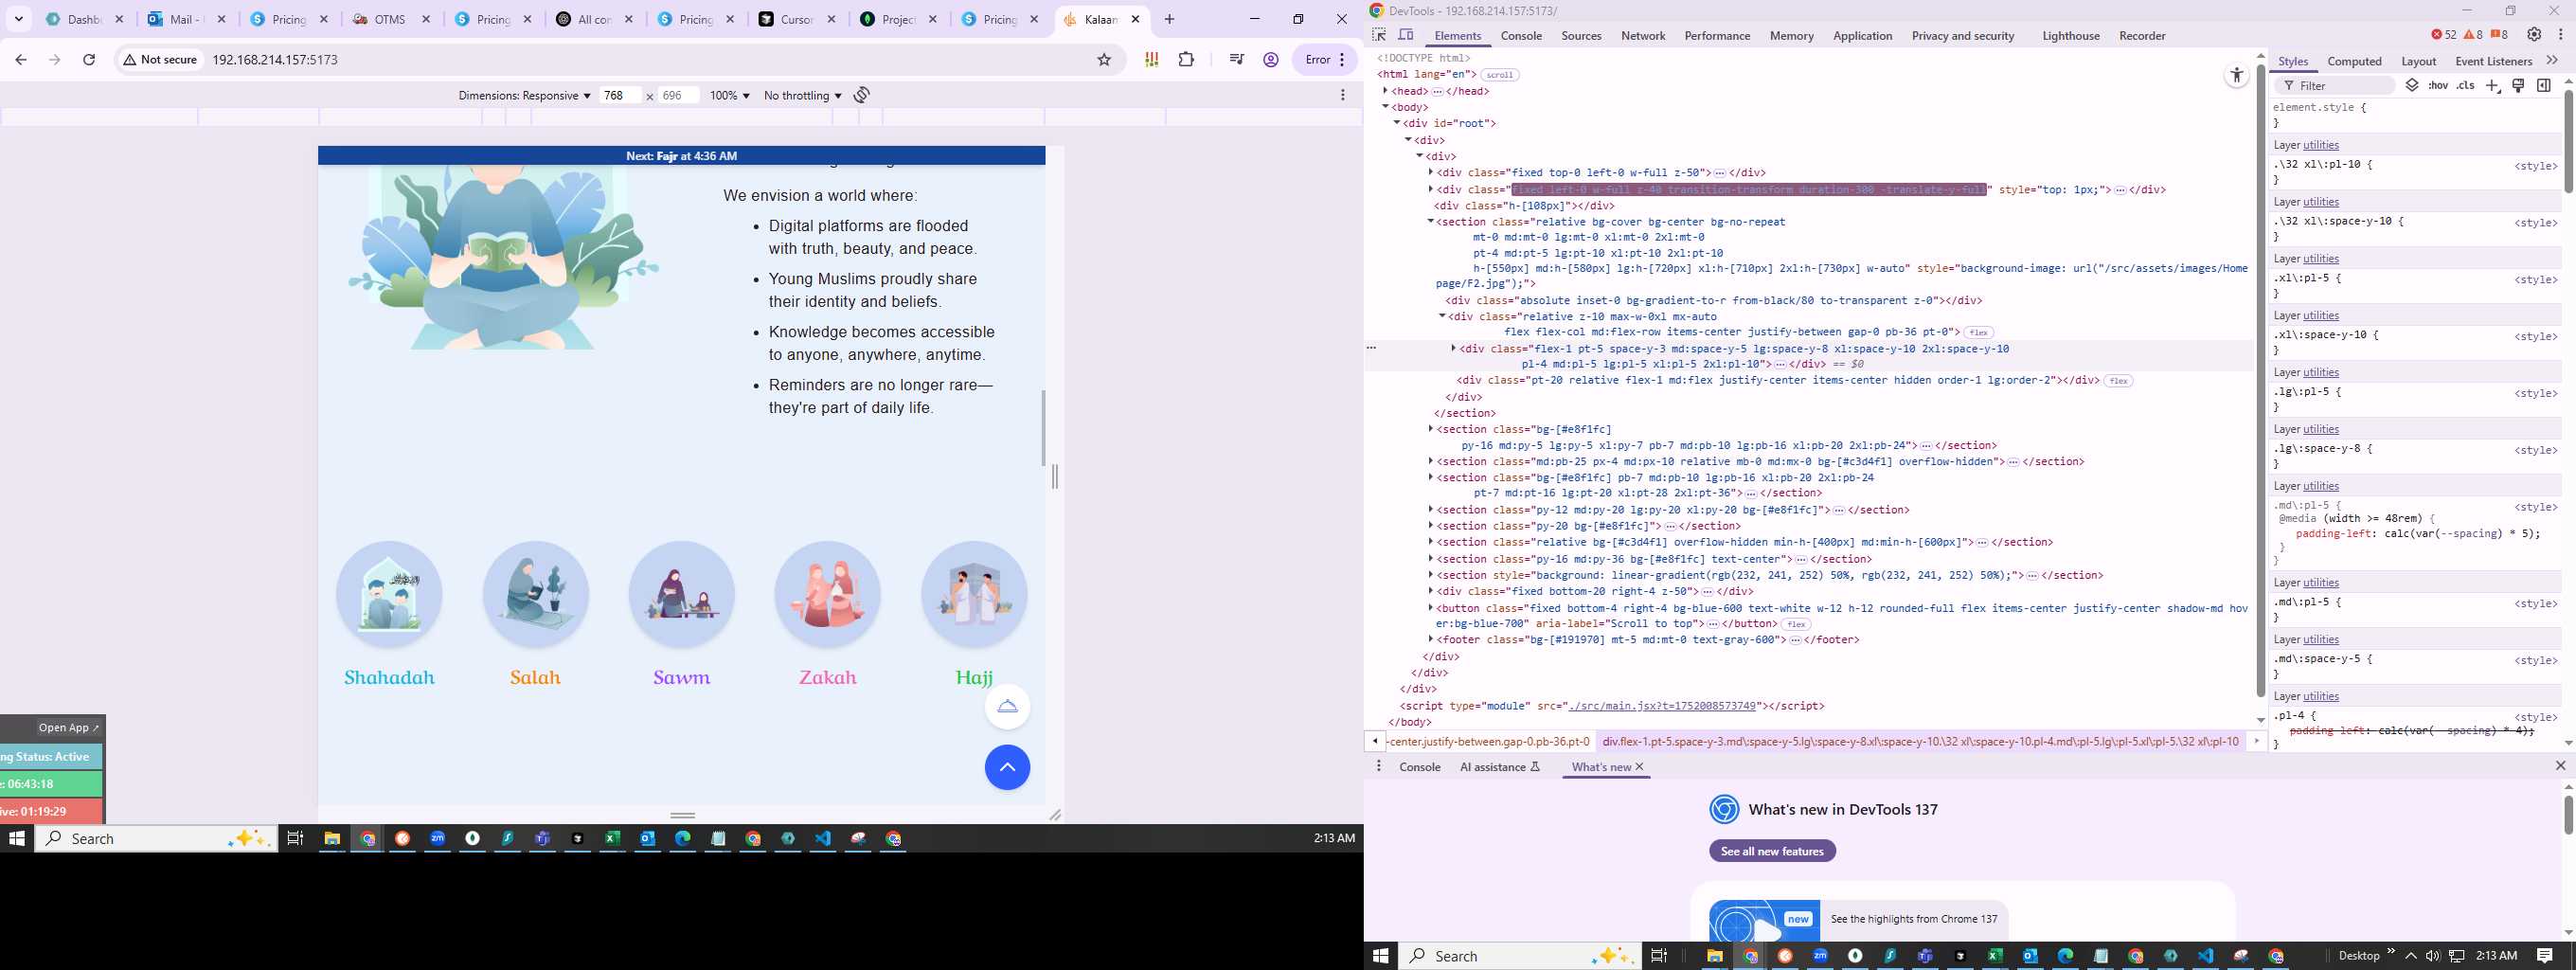Reload the page in Chrome
Viewport: 2576px width, 970px height.
[x=89, y=60]
